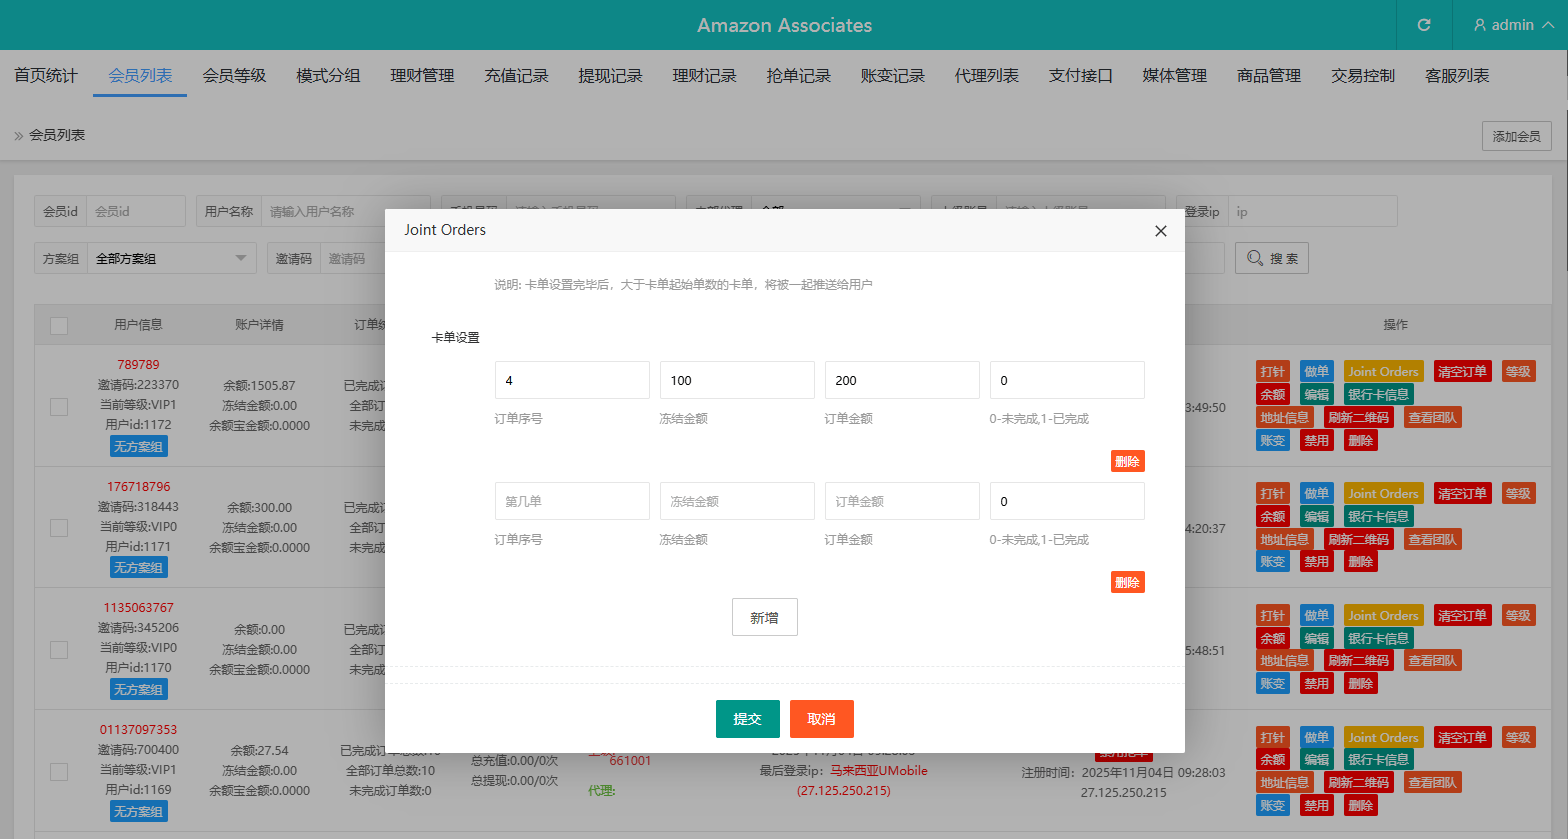Image resolution: width=1568 pixels, height=839 pixels.
Task: Click the 取消 button in dialog
Action: tap(821, 719)
